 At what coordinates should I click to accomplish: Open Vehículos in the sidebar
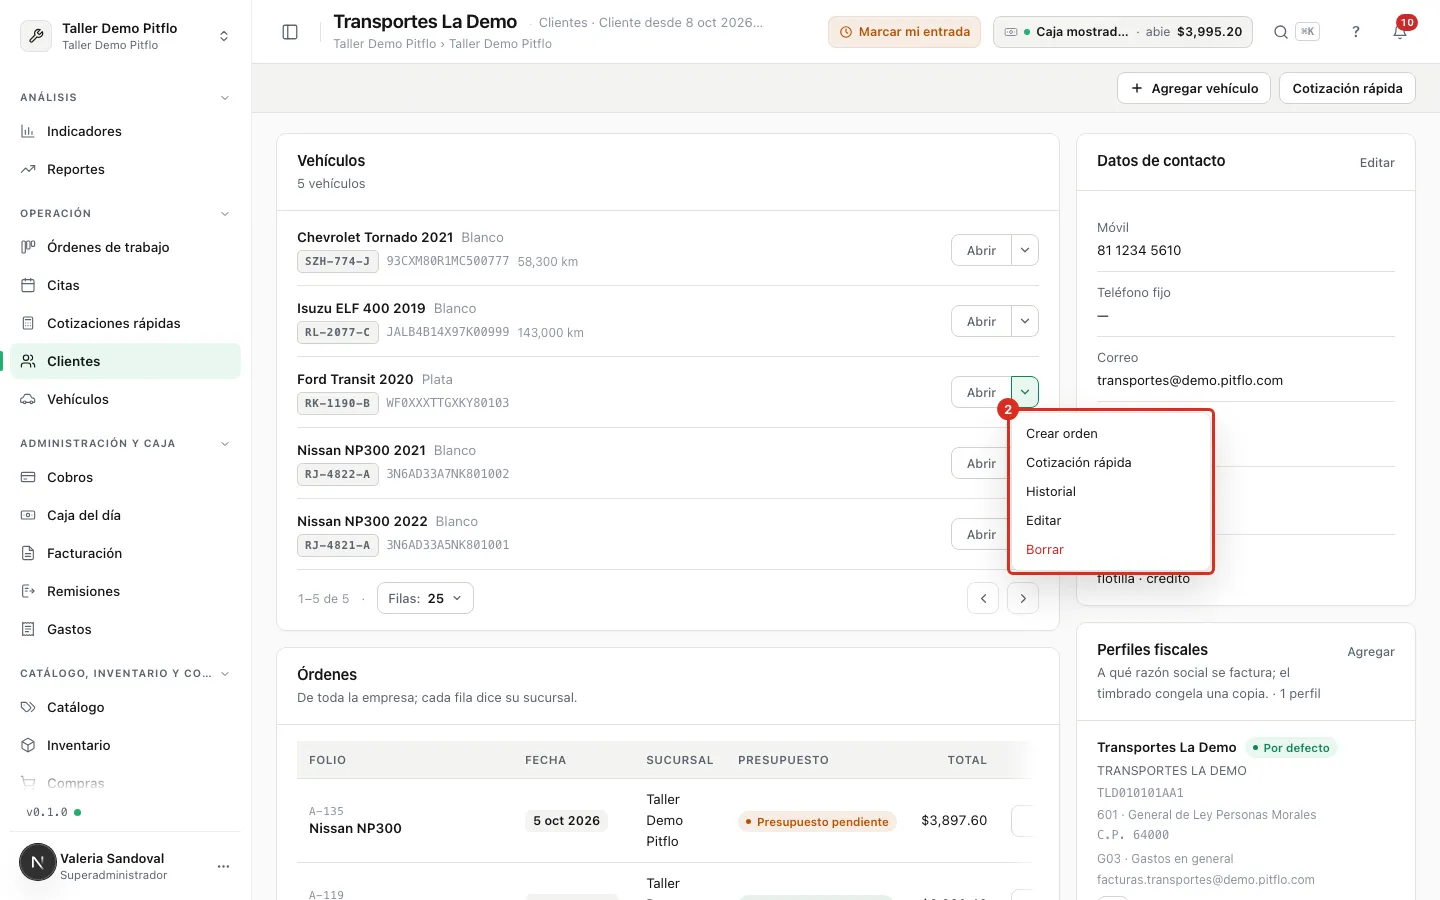(x=126, y=399)
